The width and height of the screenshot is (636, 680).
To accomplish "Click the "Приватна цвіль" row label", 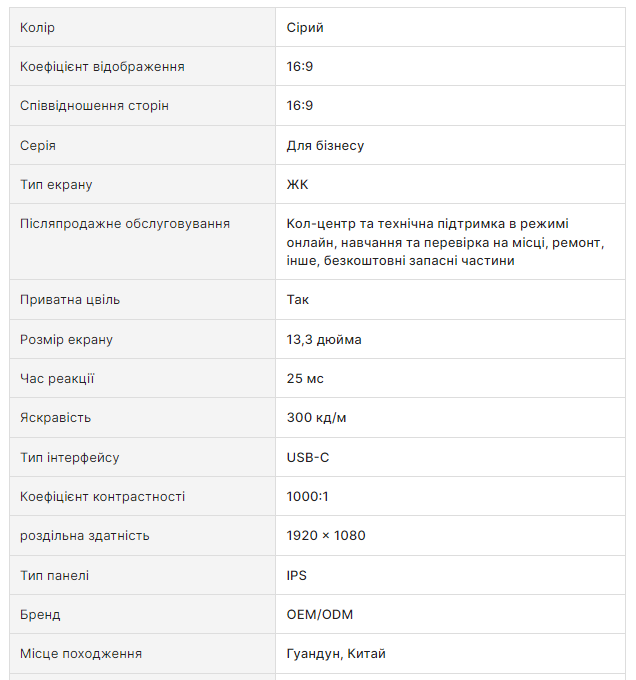I will (70, 299).
